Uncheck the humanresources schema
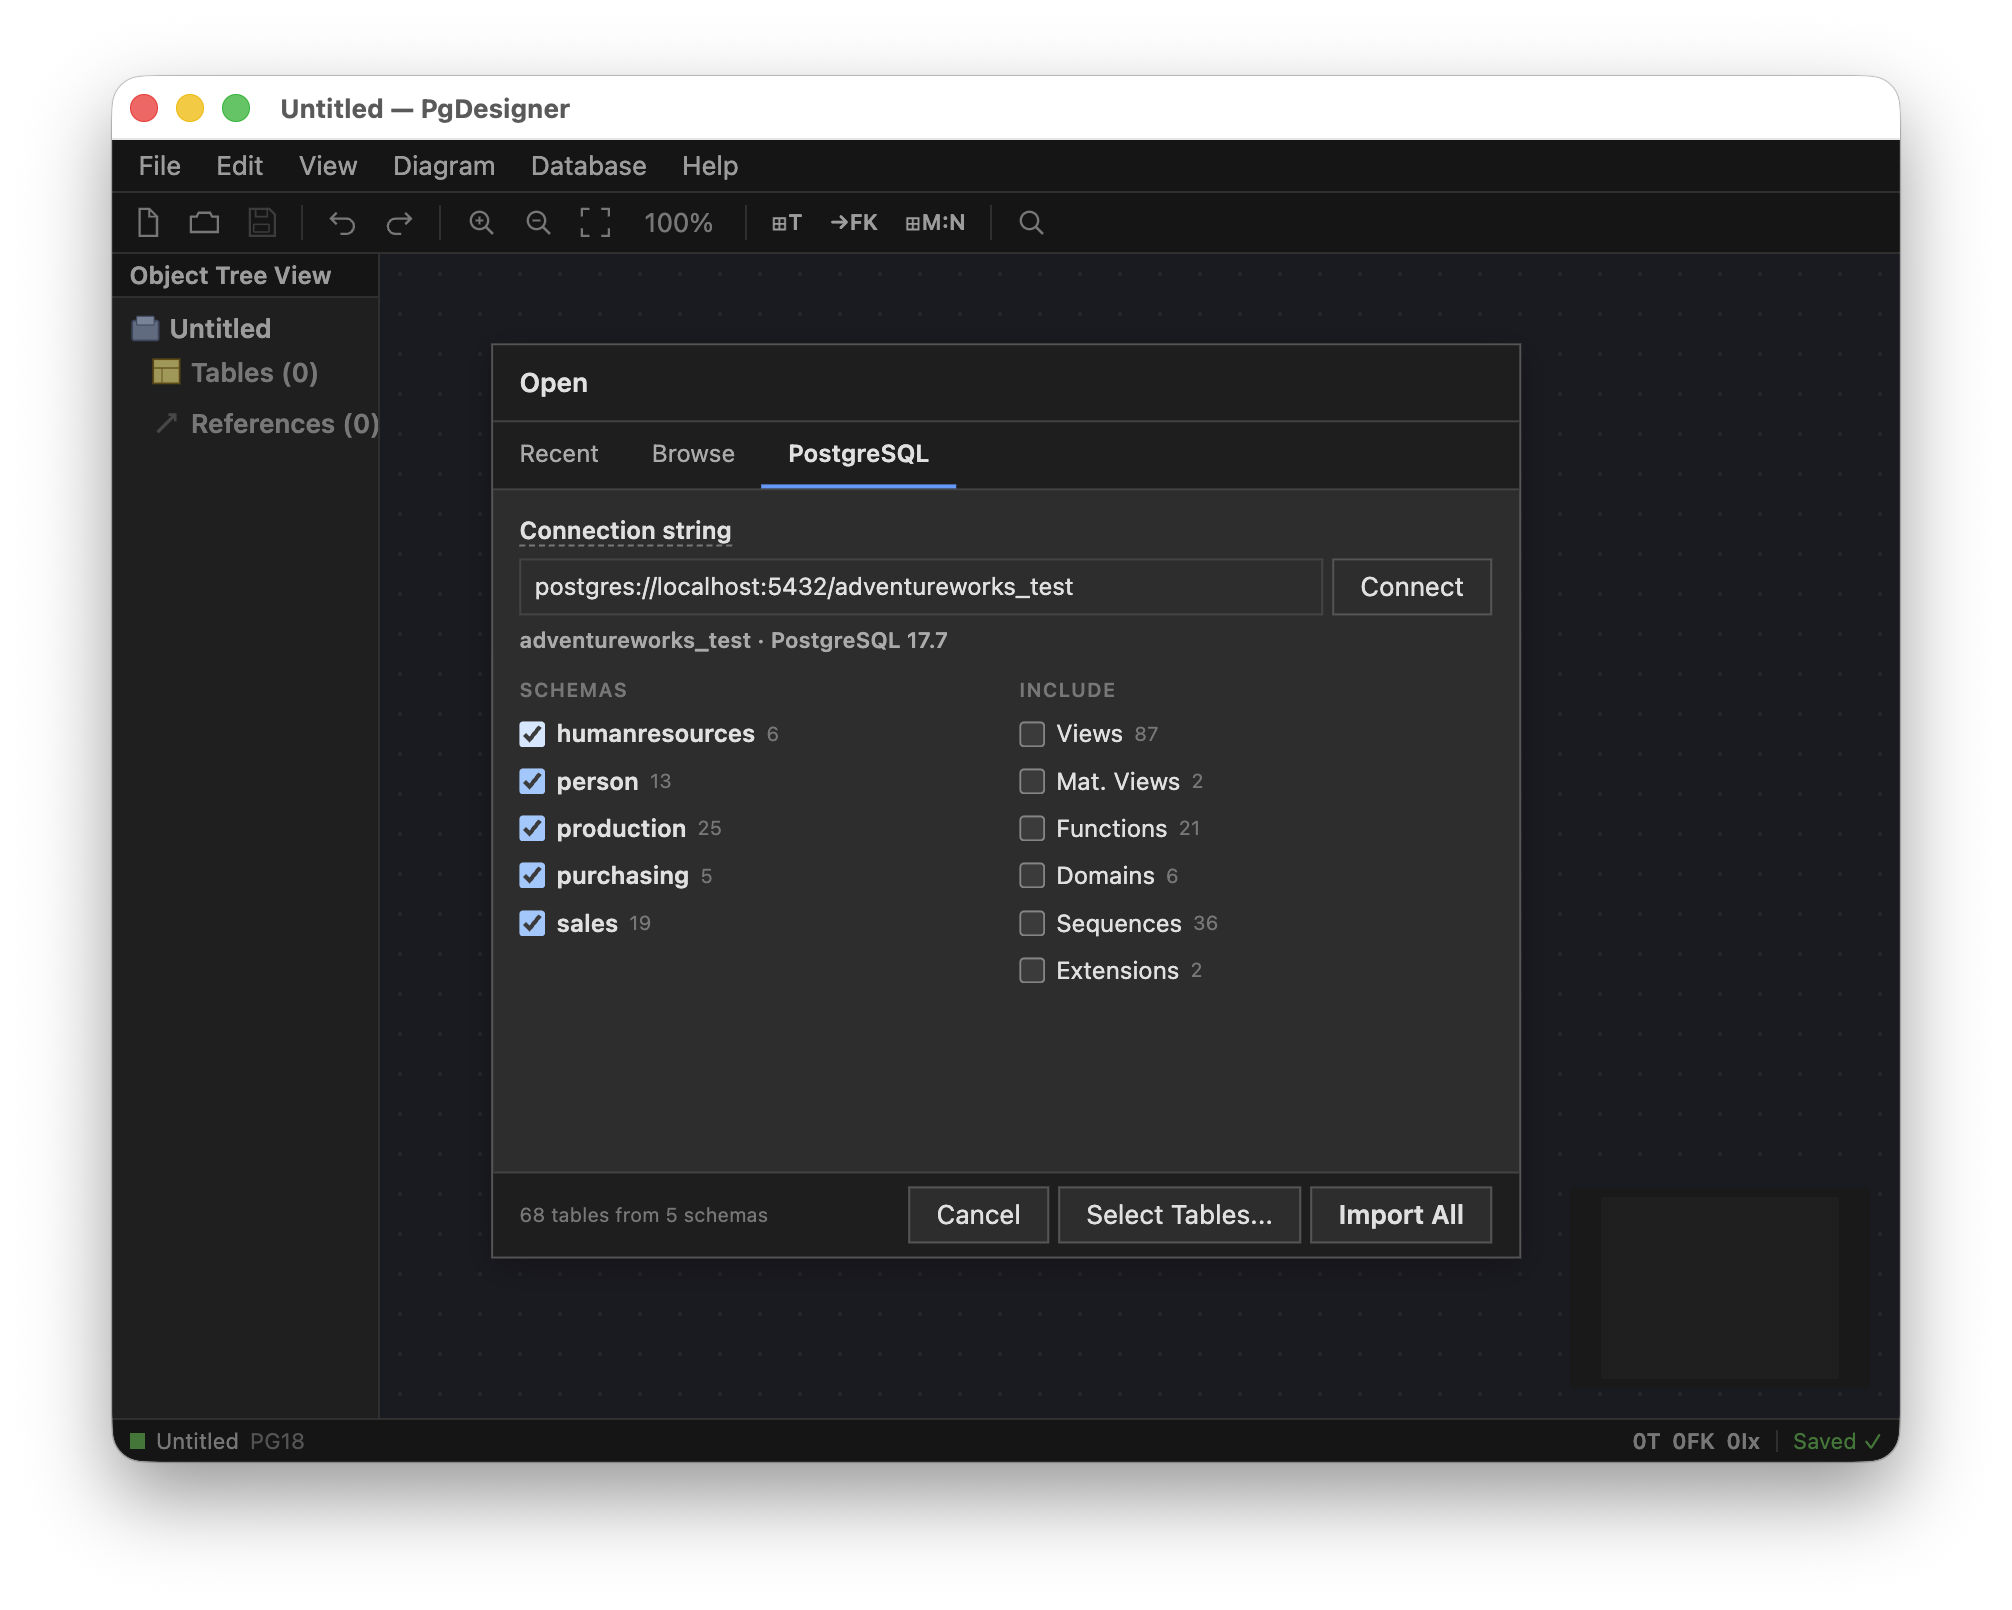 pyautogui.click(x=532, y=734)
